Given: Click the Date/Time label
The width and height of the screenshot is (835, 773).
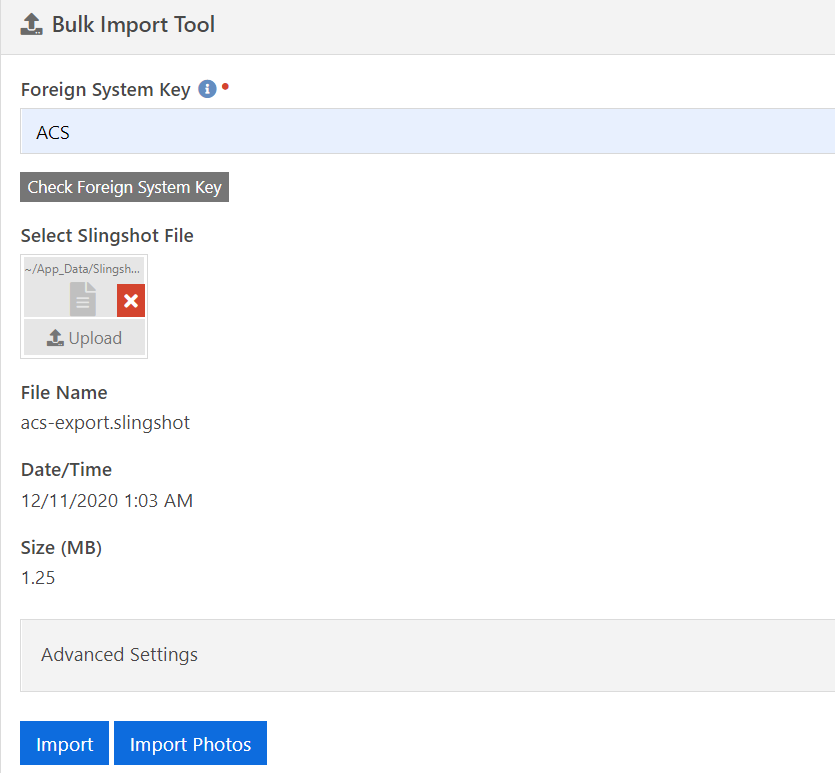Looking at the screenshot, I should click(x=66, y=470).
